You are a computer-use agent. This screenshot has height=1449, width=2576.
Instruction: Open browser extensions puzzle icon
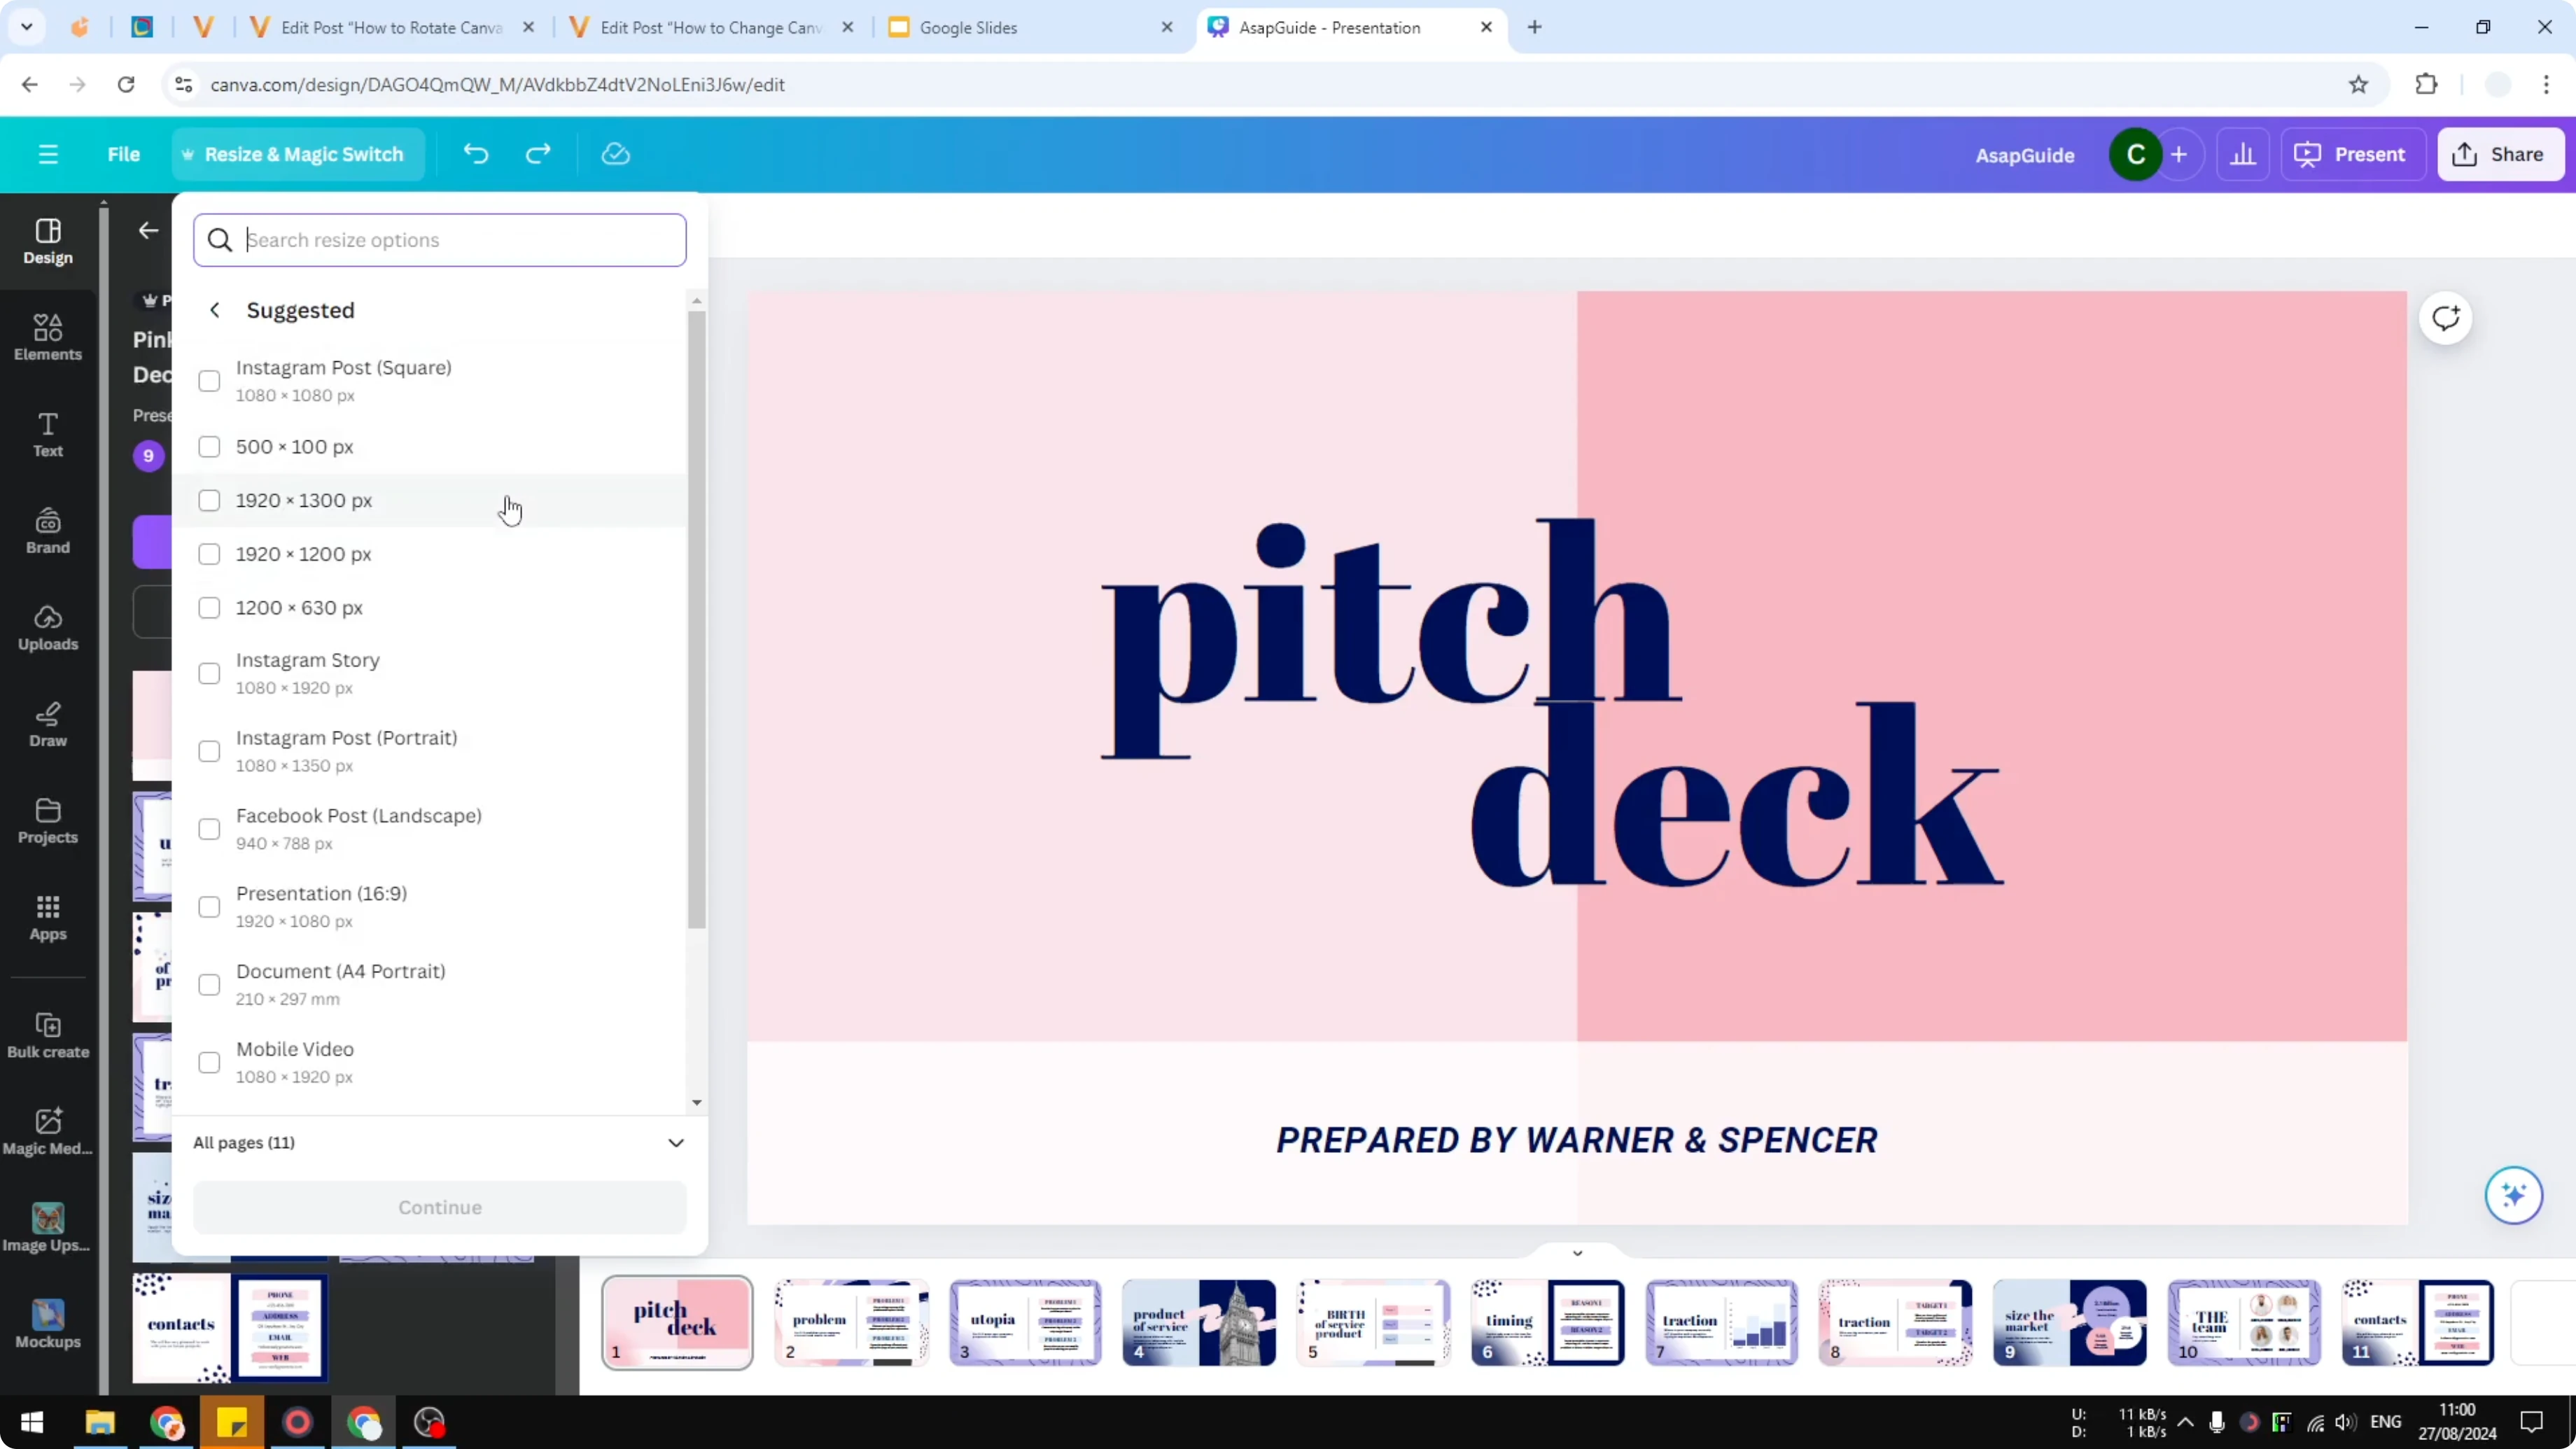(2427, 85)
